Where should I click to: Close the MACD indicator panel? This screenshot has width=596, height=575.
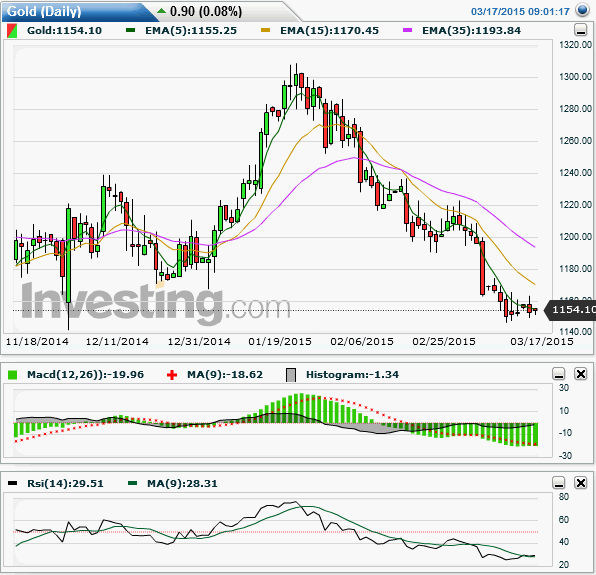581,374
